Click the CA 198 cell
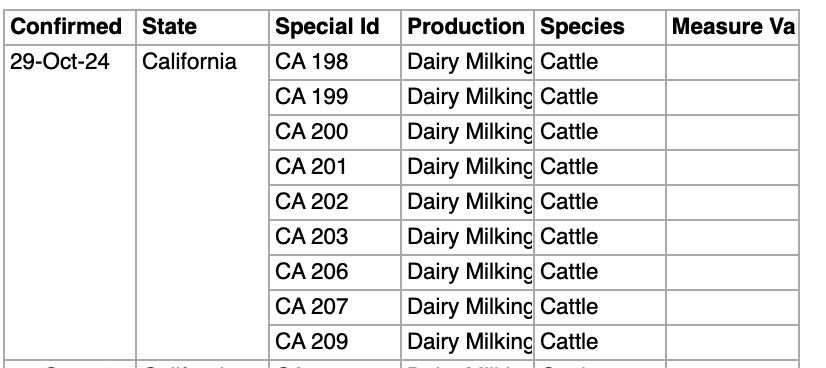The image size is (826, 368). (335, 62)
